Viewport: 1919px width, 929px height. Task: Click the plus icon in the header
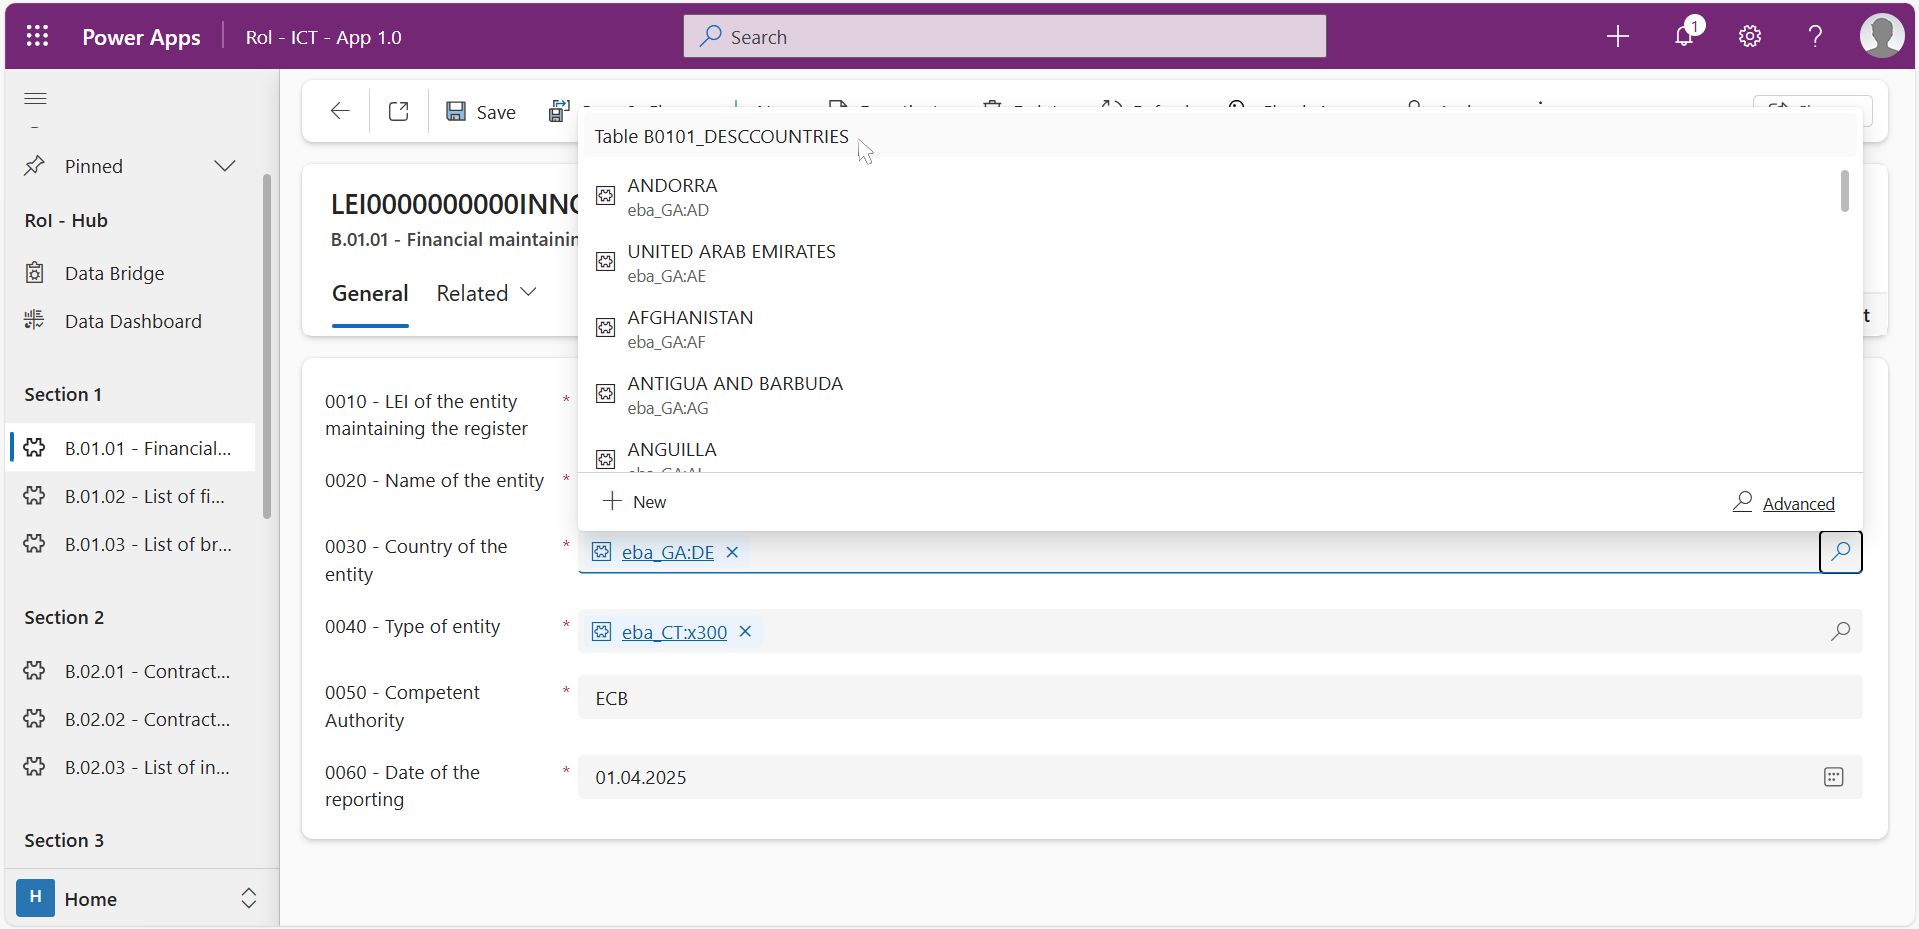(1617, 37)
